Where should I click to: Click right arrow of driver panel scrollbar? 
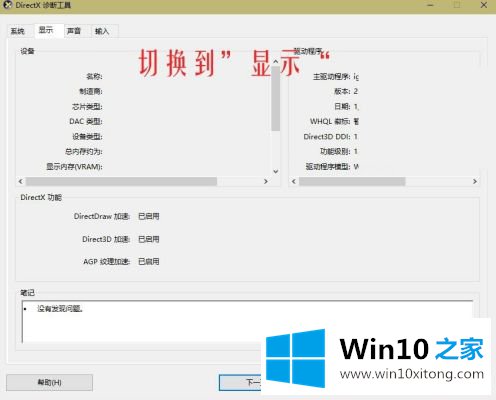coord(475,181)
